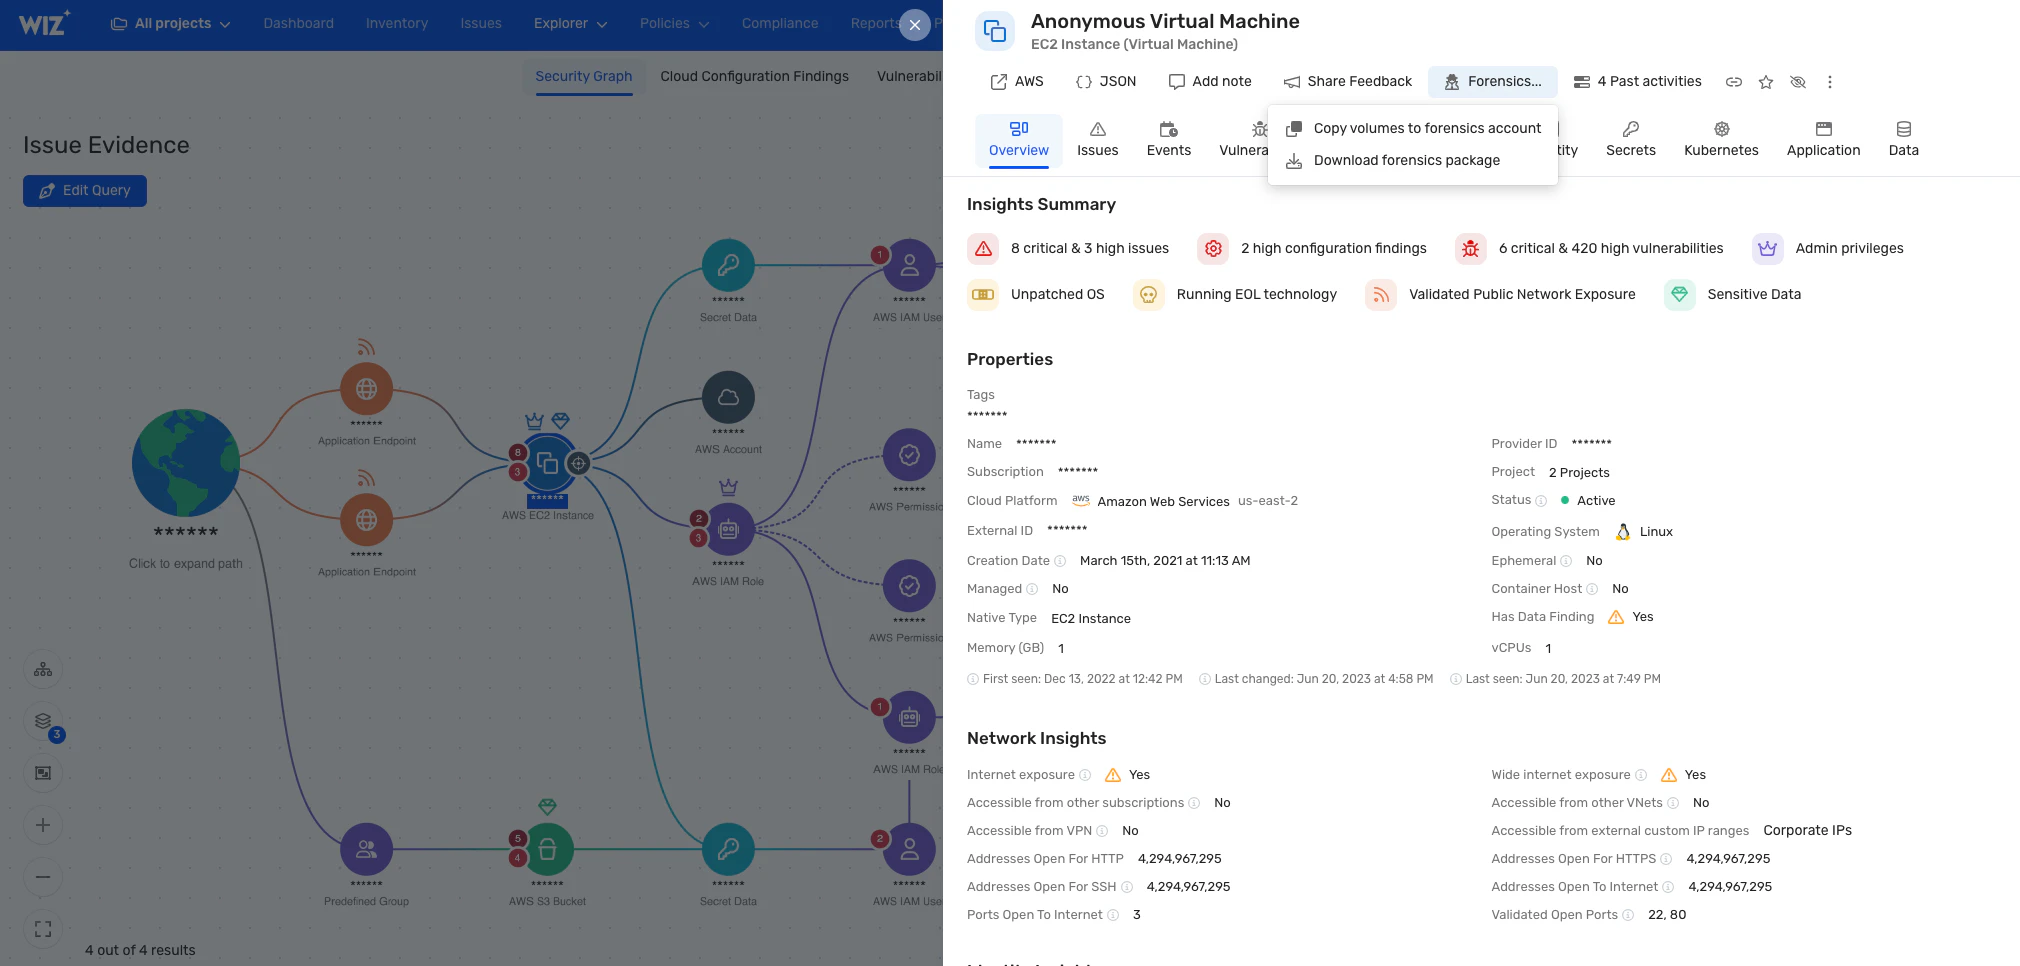Viewport: 2020px width, 966px height.
Task: Click fit-to-screen fullscreen icon on graph
Action: click(x=43, y=930)
